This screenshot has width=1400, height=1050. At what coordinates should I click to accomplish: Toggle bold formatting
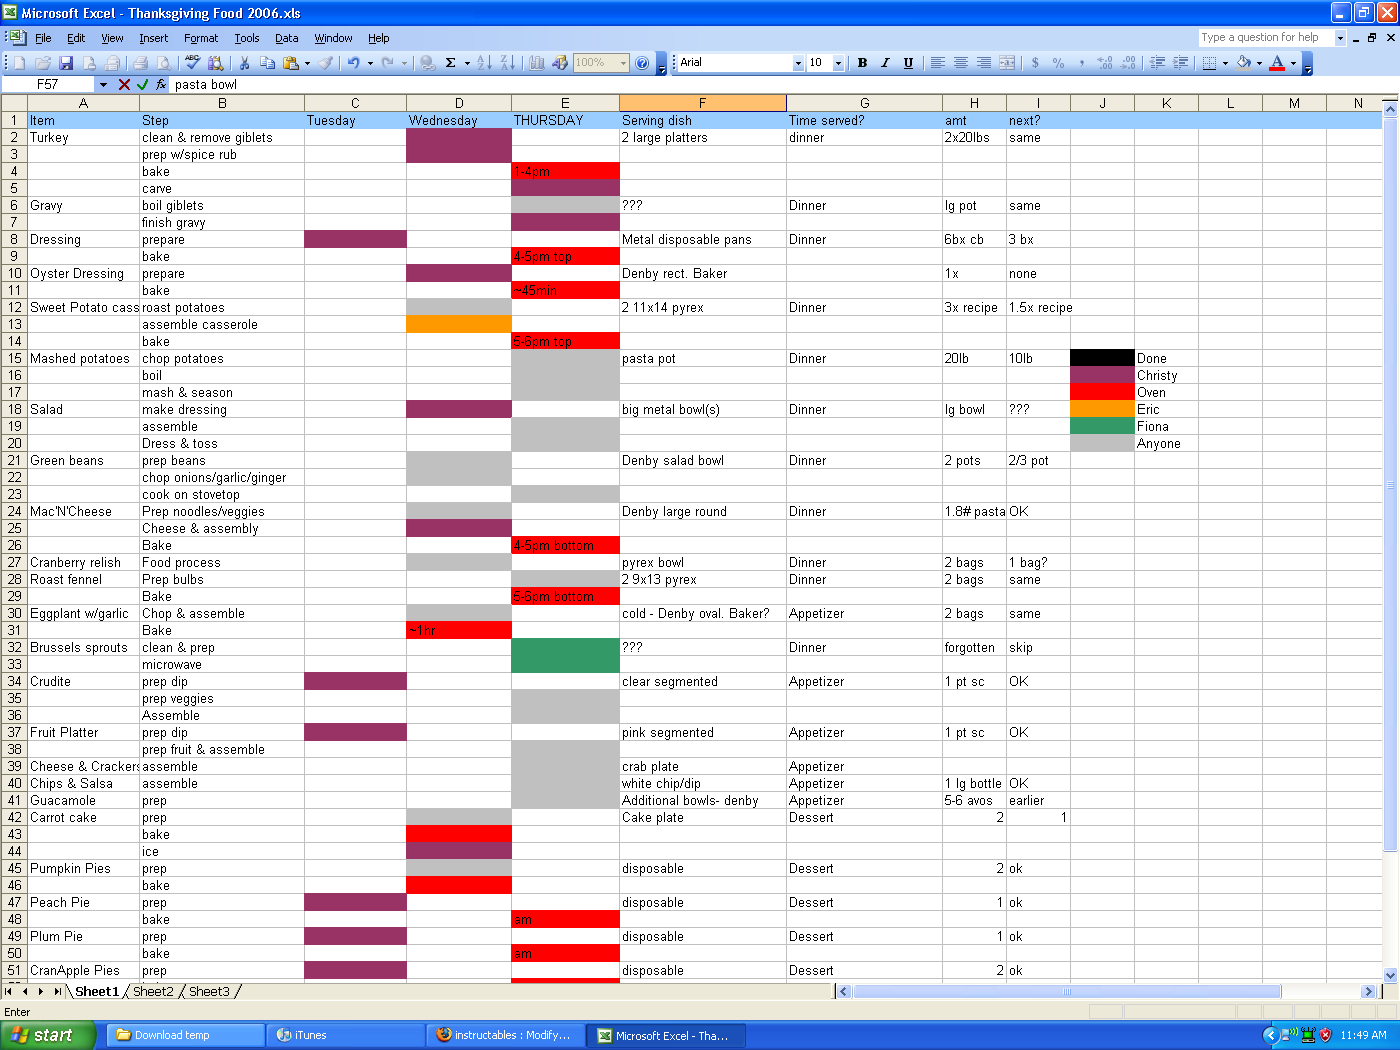tap(862, 62)
